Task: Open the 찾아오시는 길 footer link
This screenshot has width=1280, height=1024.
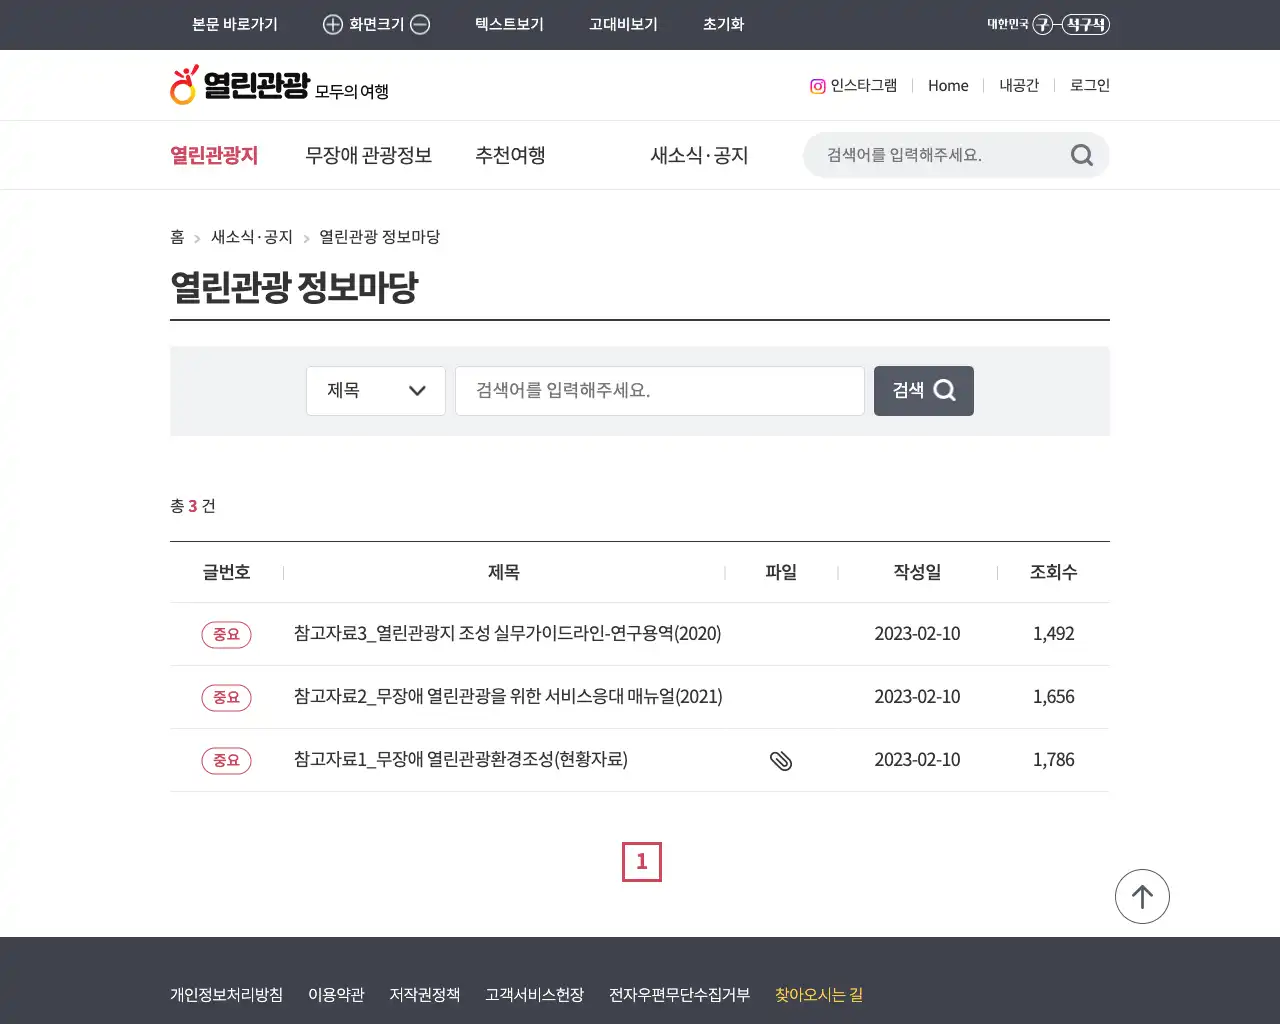Action: coord(818,994)
